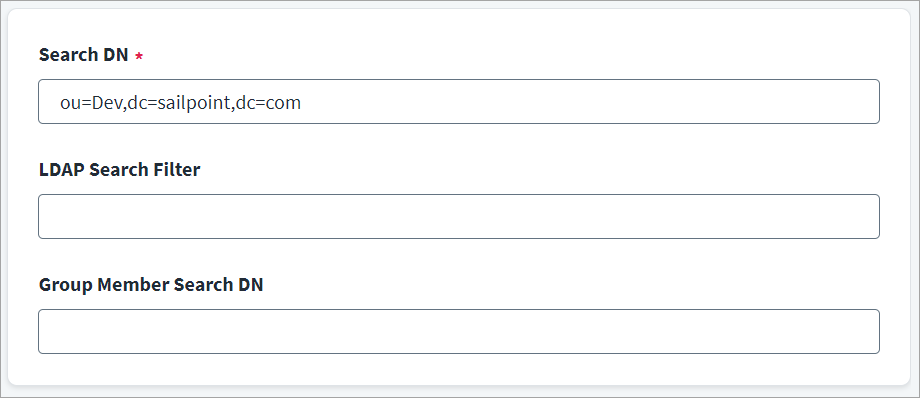The image size is (920, 398).
Task: Click "DN" in the Group Member Search DN label
Action: (x=251, y=285)
